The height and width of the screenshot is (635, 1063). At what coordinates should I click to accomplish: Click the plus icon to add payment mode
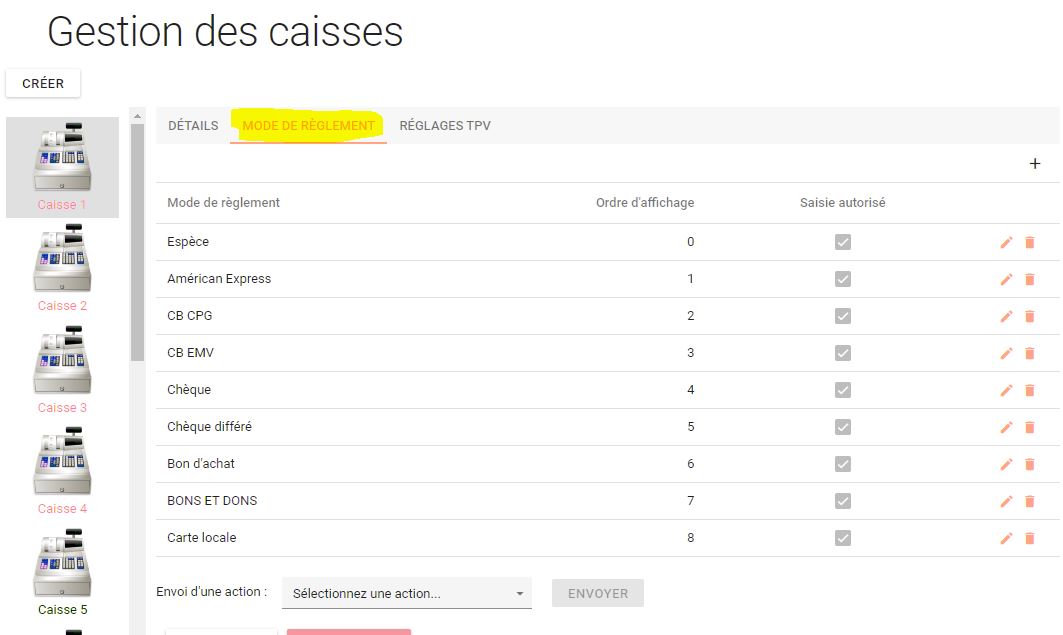point(1035,164)
